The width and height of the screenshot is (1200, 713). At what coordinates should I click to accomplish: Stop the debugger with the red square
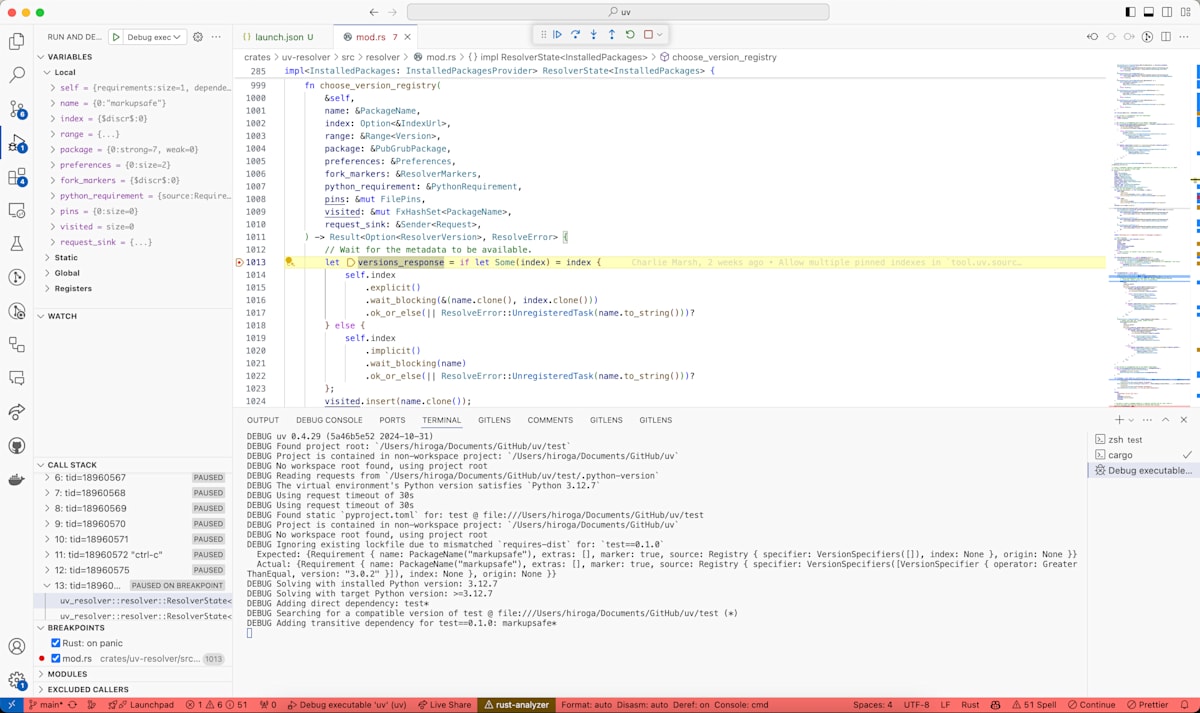(x=649, y=34)
